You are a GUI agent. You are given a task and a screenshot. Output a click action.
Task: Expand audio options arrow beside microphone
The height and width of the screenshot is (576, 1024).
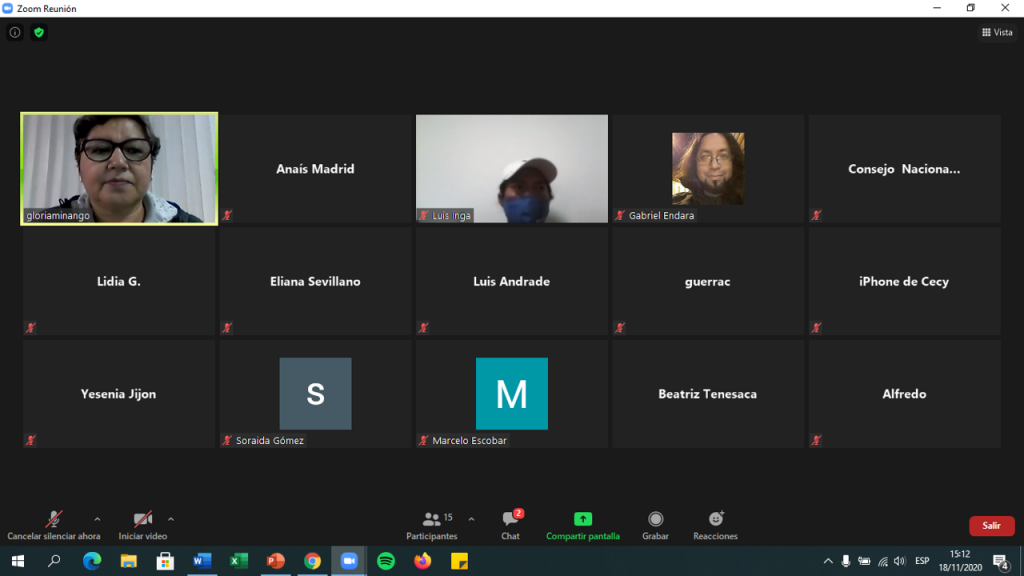pos(97,519)
